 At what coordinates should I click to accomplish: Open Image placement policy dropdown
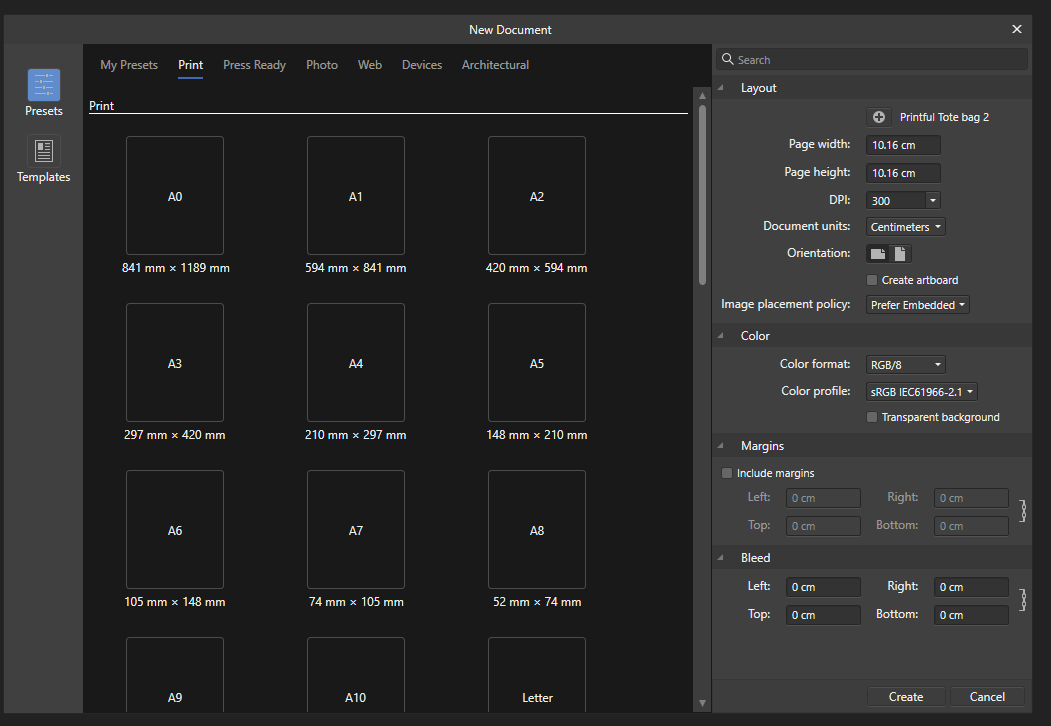click(918, 305)
